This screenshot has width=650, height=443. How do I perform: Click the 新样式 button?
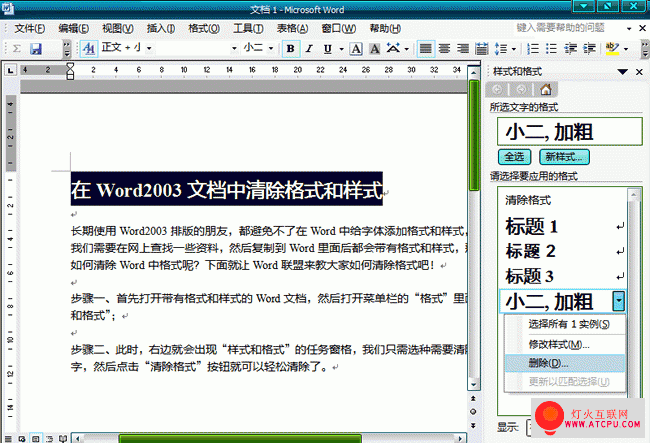[x=564, y=157]
